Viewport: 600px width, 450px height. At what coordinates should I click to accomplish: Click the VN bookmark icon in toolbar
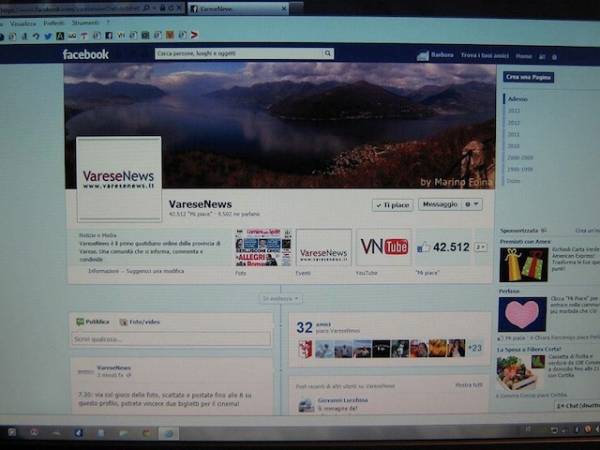click(121, 36)
